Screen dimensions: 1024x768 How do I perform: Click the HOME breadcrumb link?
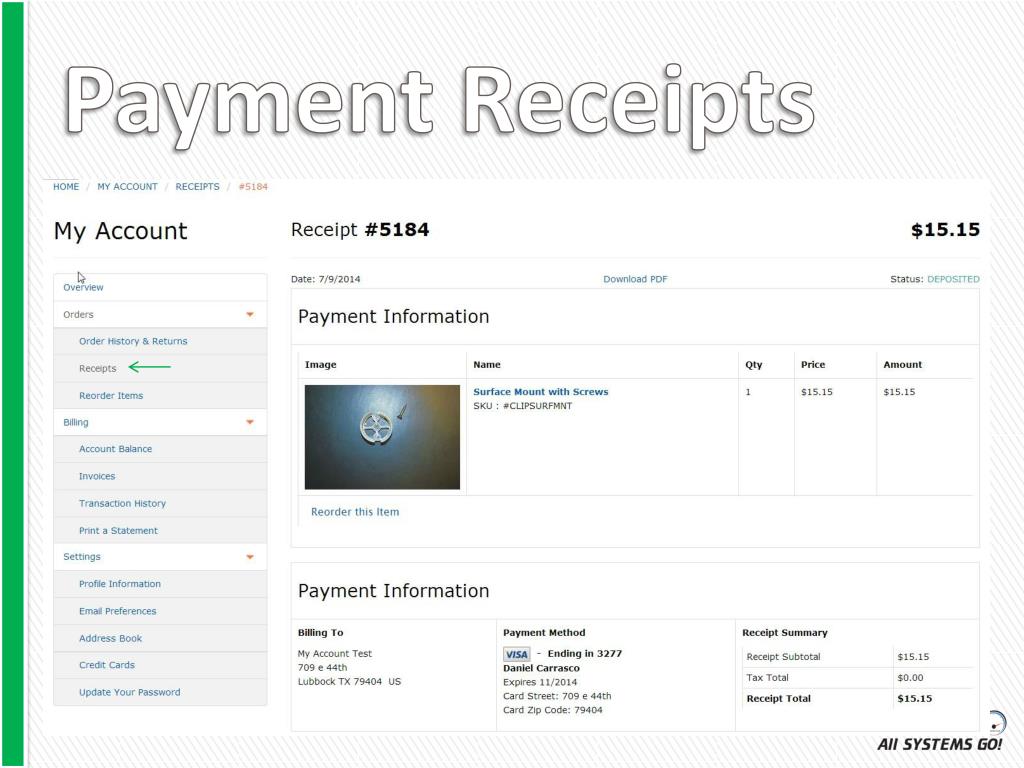coord(66,187)
